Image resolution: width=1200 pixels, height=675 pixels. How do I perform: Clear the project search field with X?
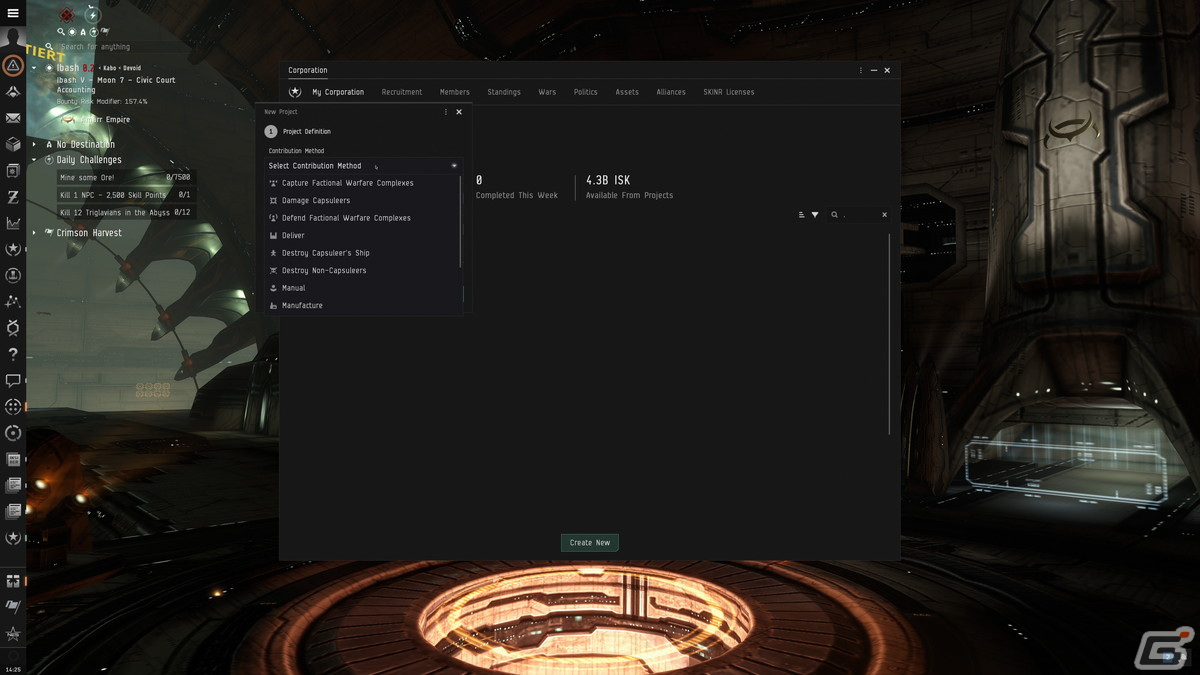[884, 215]
